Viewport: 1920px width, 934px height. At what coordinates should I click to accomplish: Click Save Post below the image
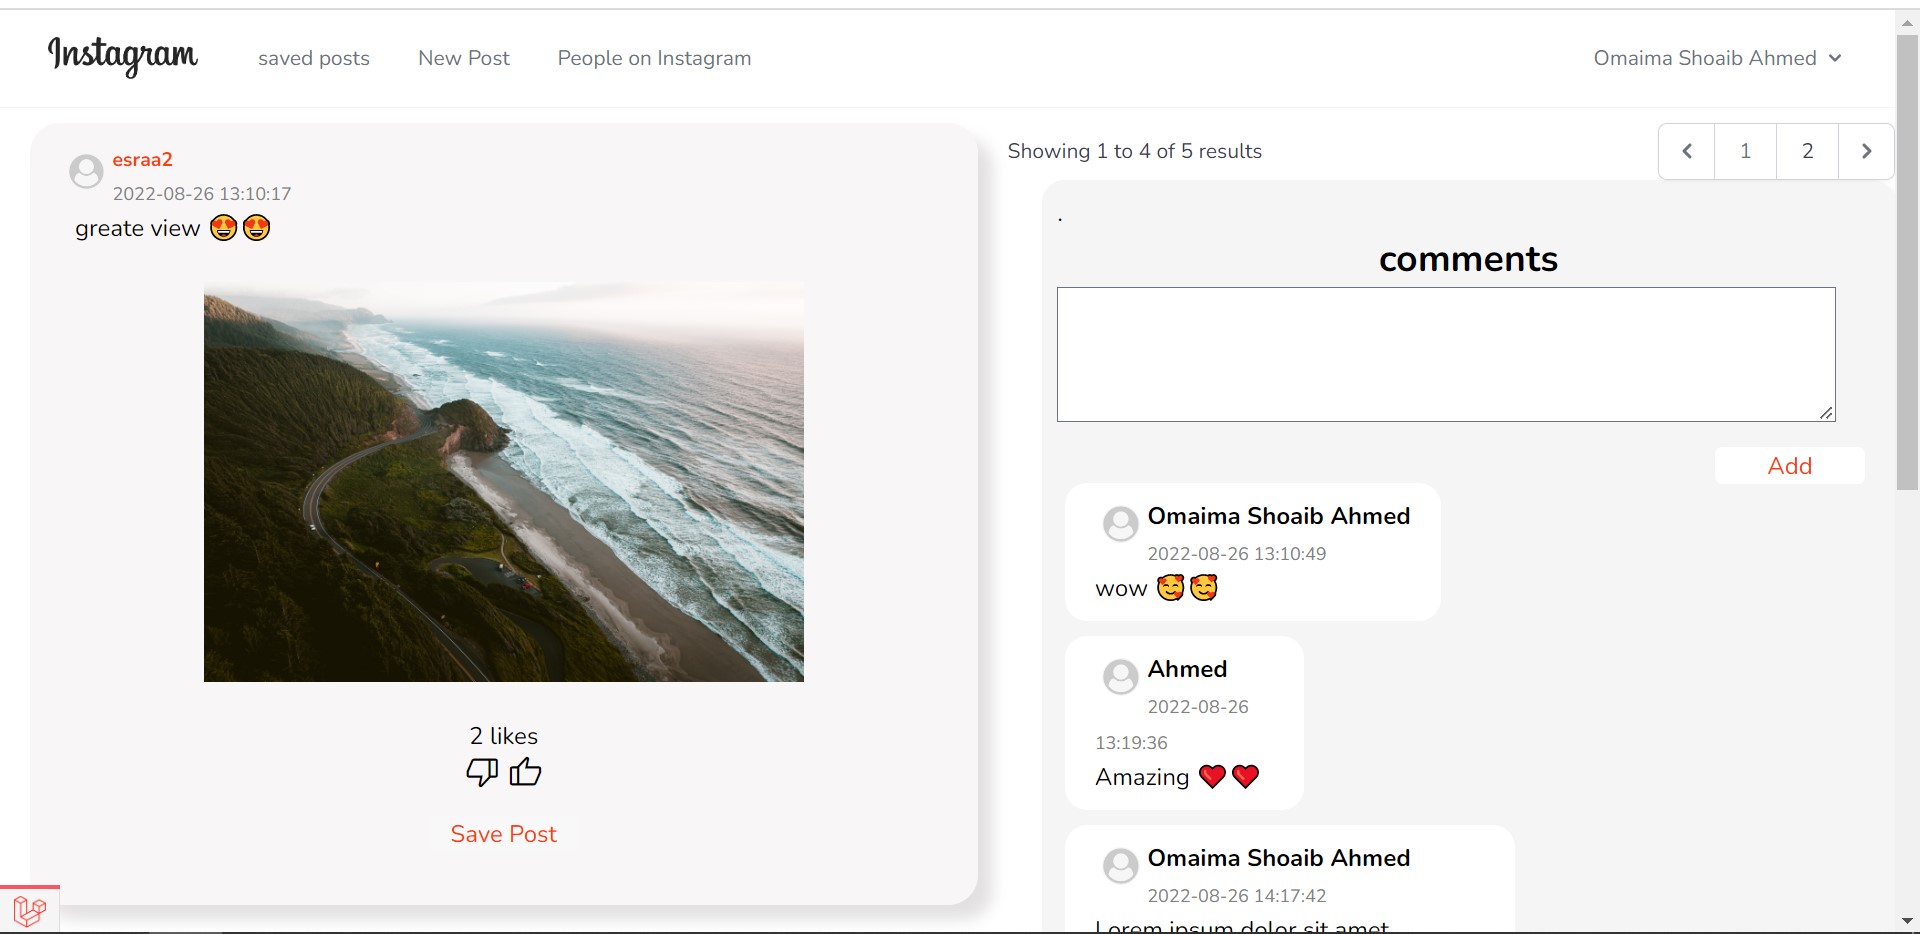pos(503,833)
